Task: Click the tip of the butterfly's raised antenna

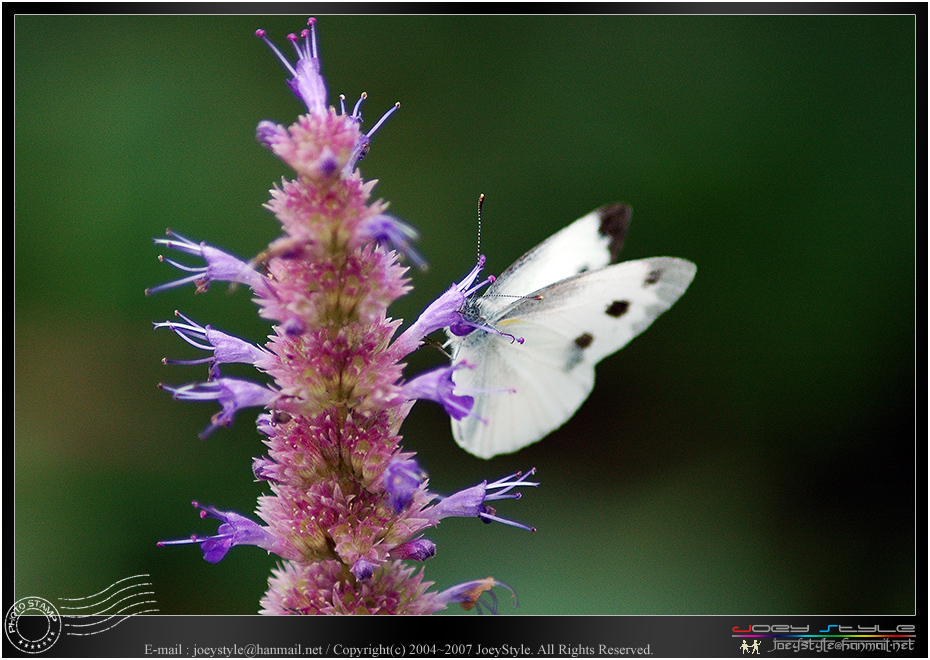Action: click(481, 198)
